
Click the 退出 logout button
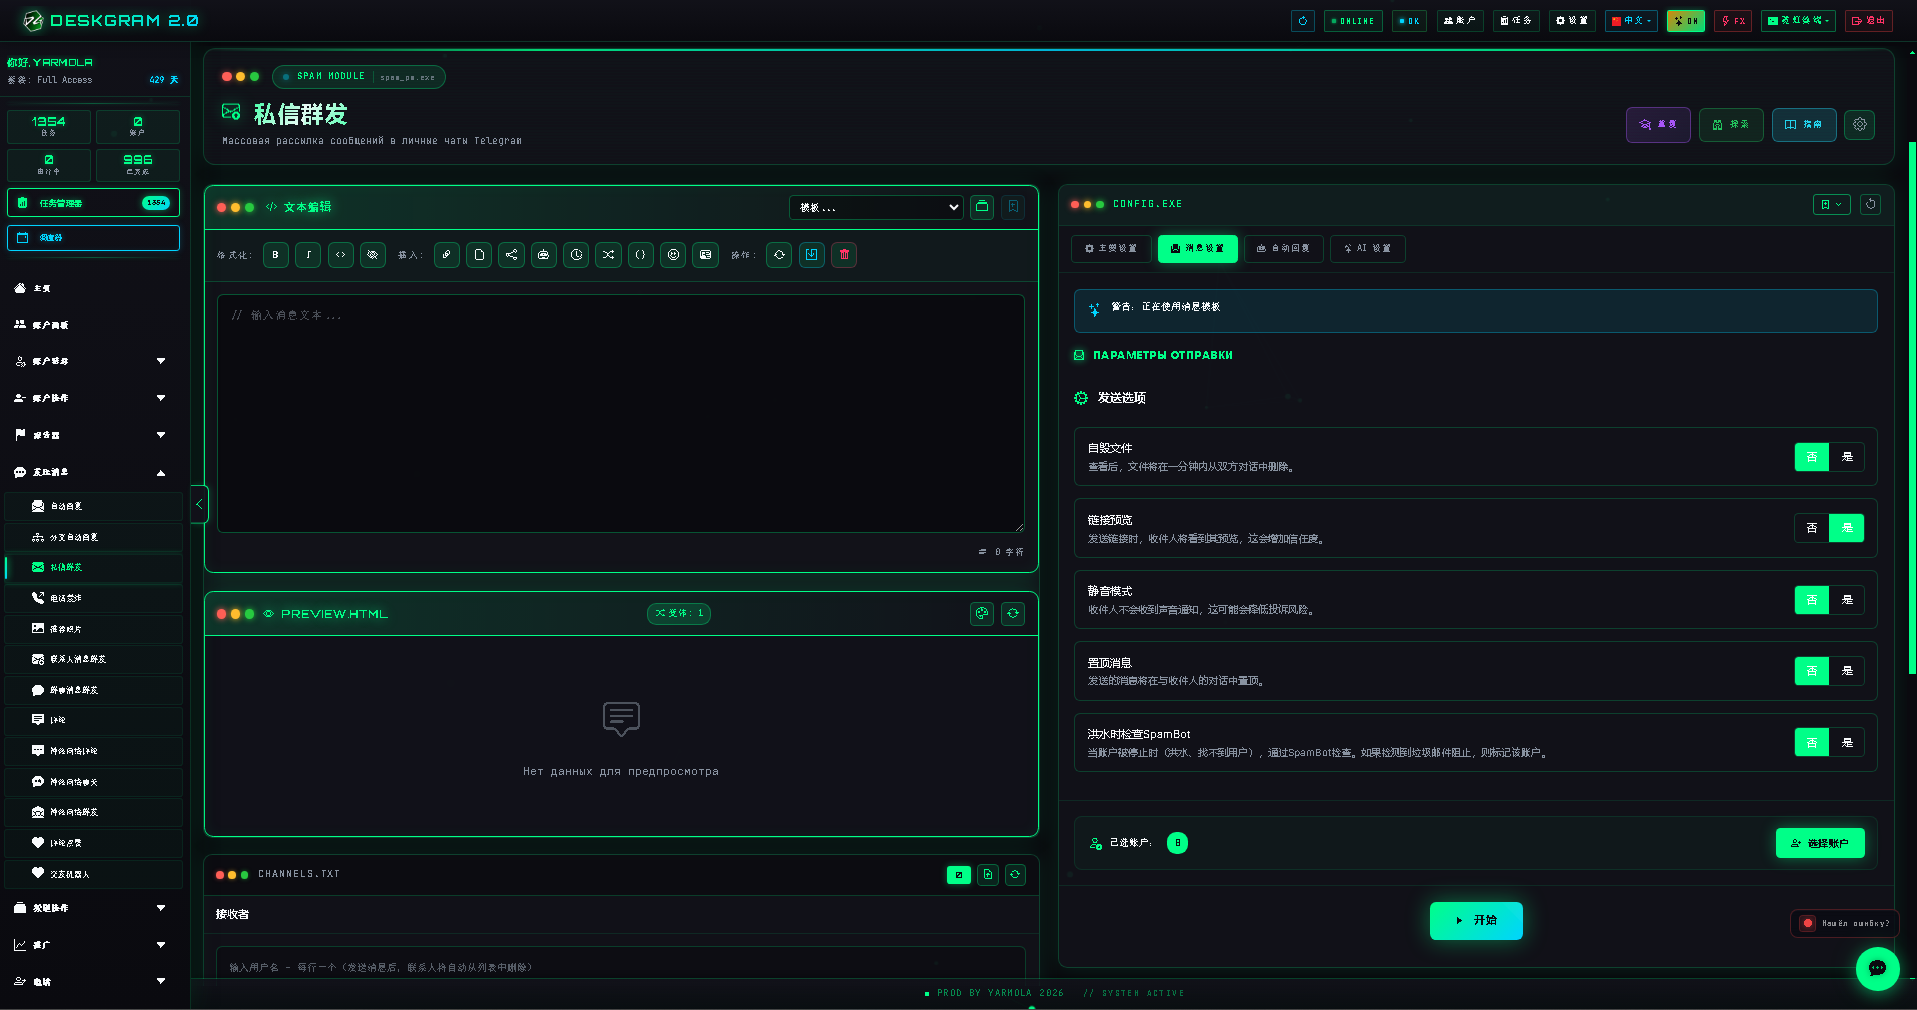coord(1868,21)
